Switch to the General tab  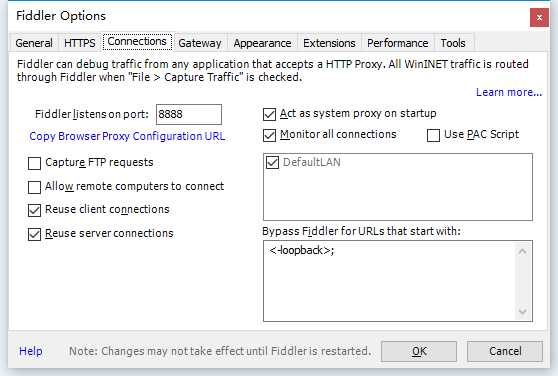[34, 43]
